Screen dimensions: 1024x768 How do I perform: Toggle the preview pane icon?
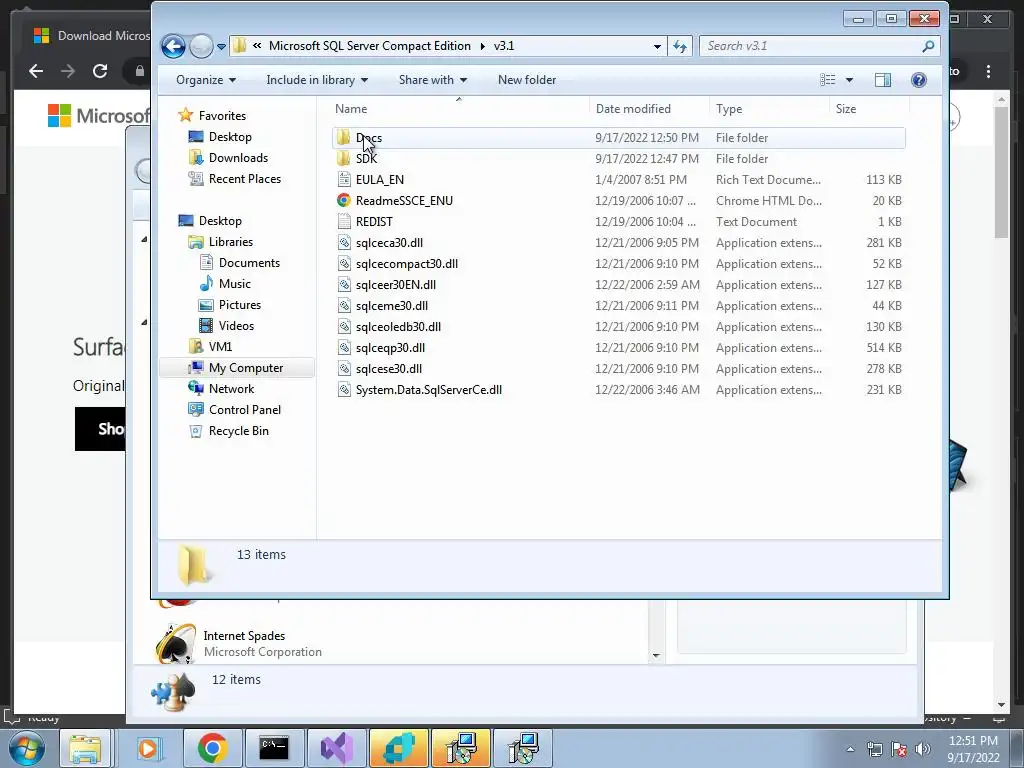[x=882, y=80]
